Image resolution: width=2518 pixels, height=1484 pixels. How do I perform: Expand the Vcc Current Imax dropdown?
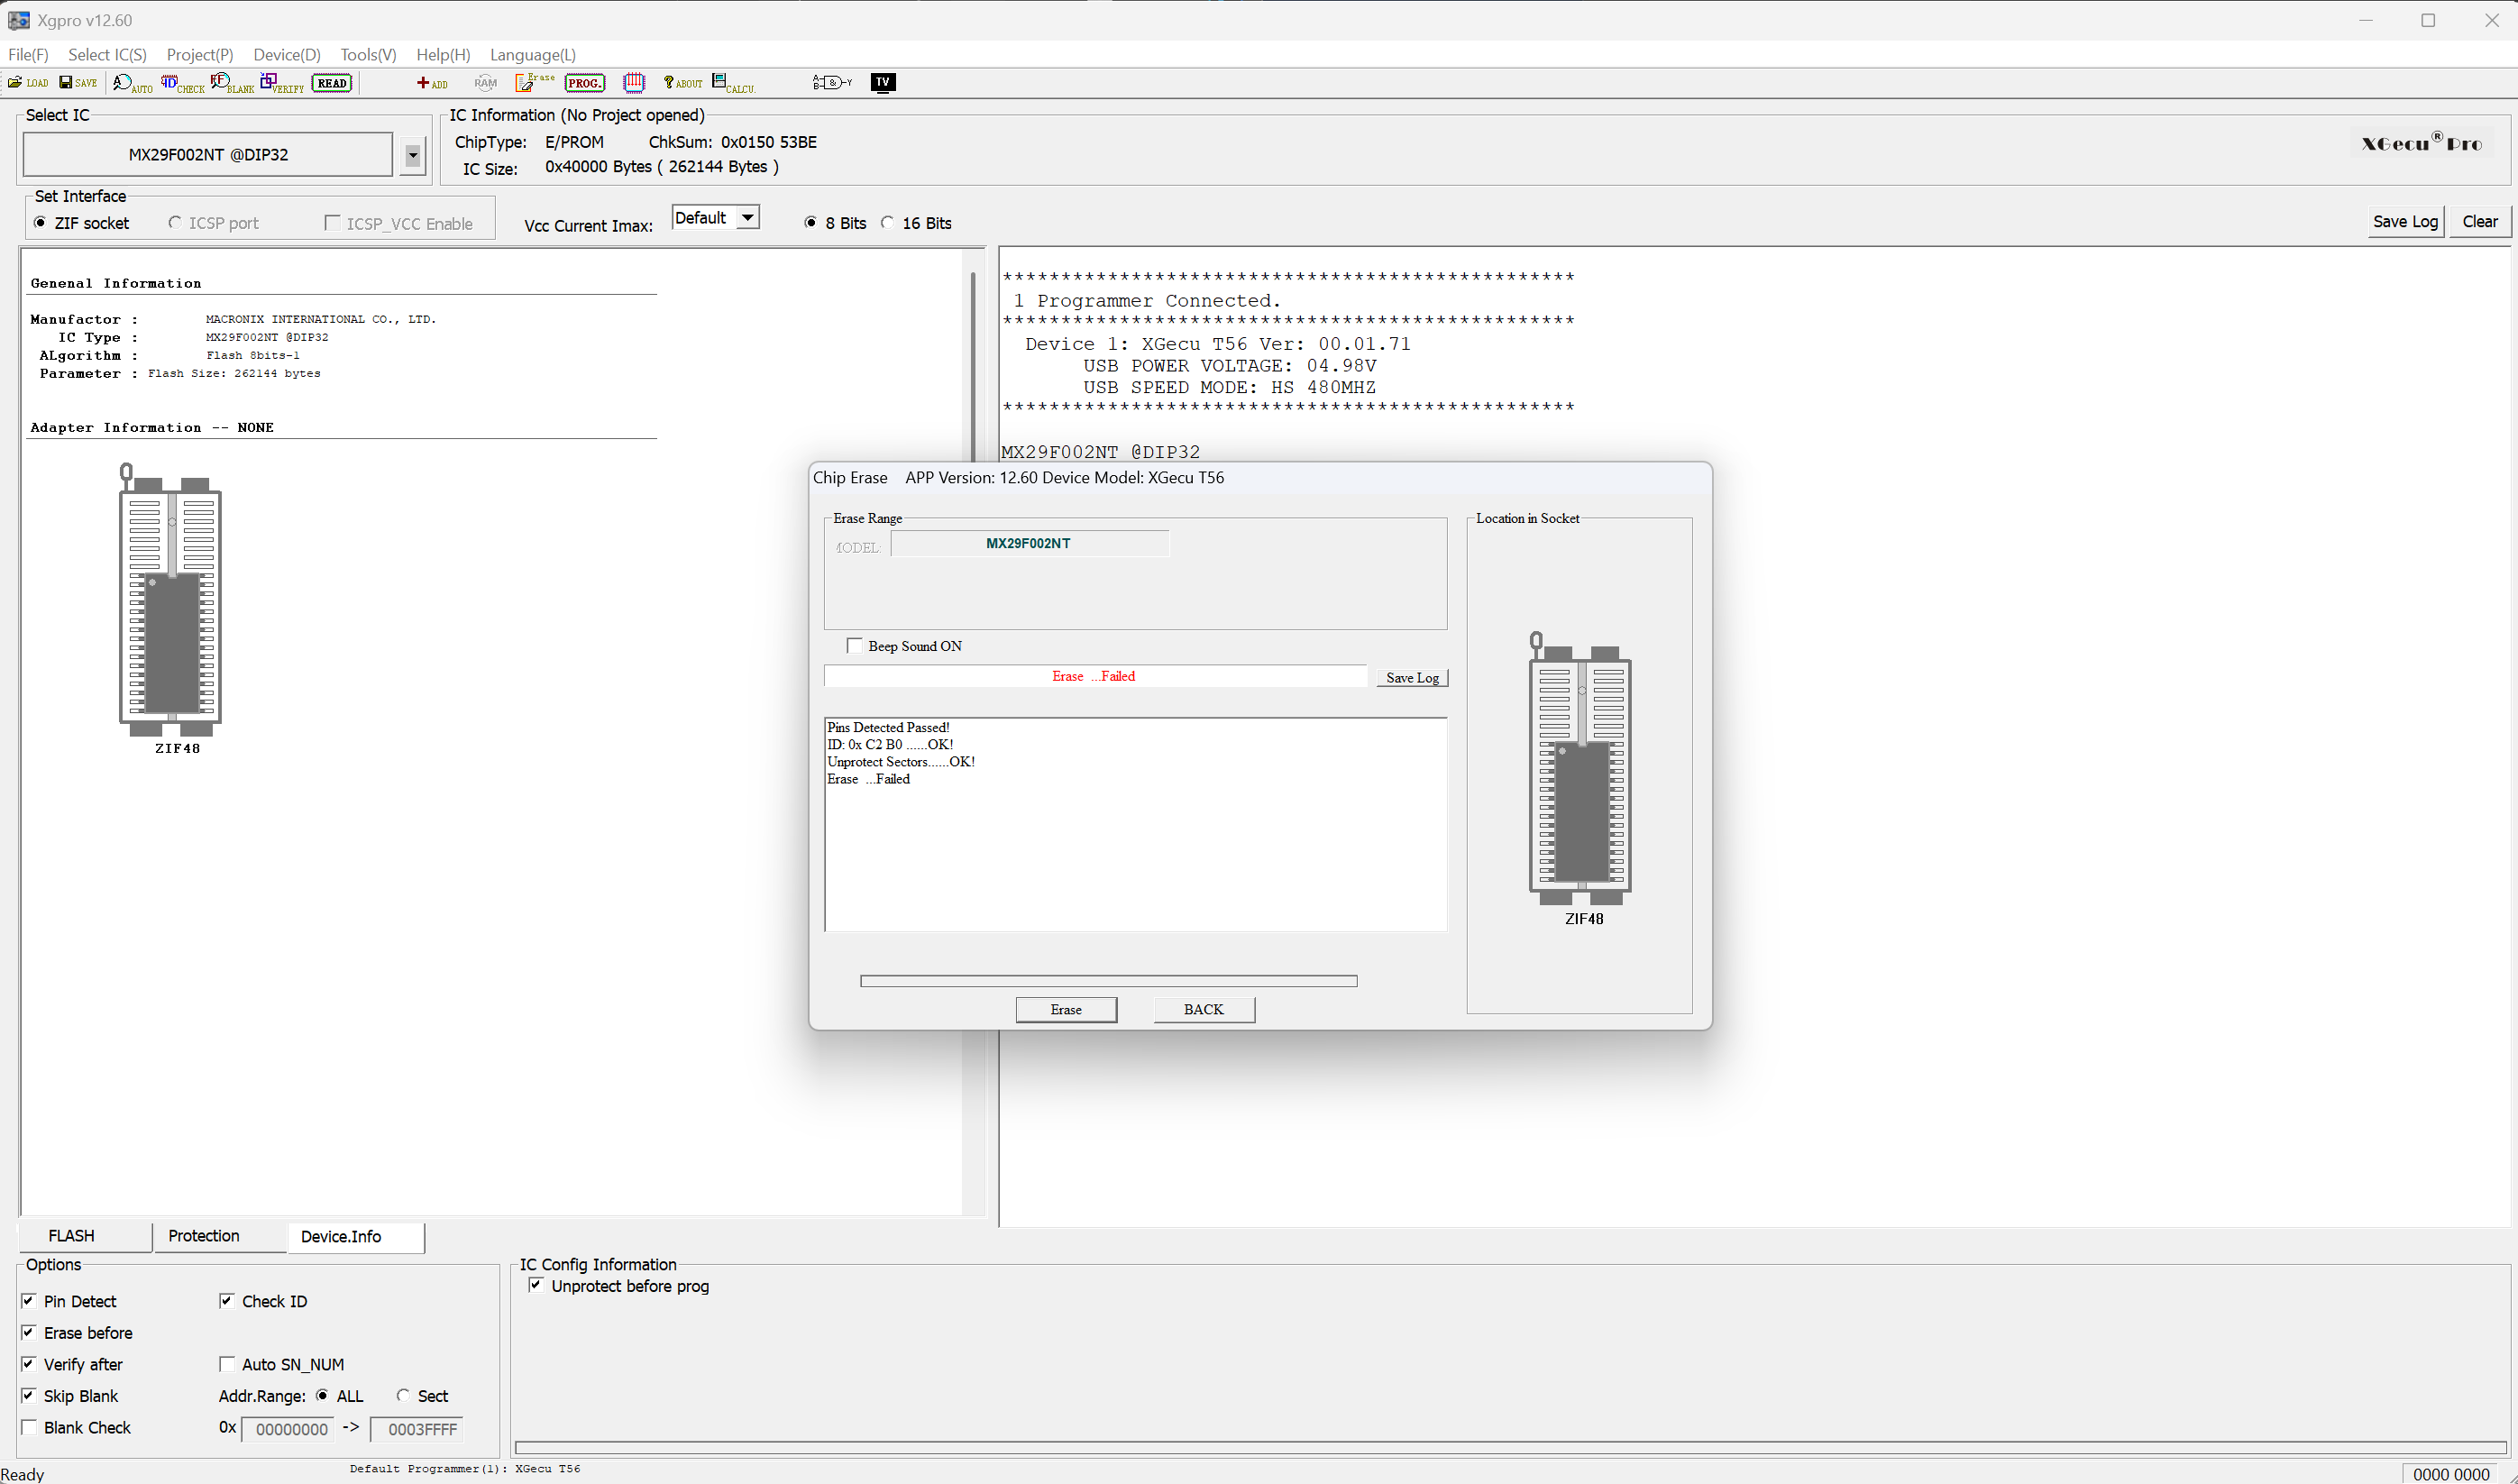point(747,218)
